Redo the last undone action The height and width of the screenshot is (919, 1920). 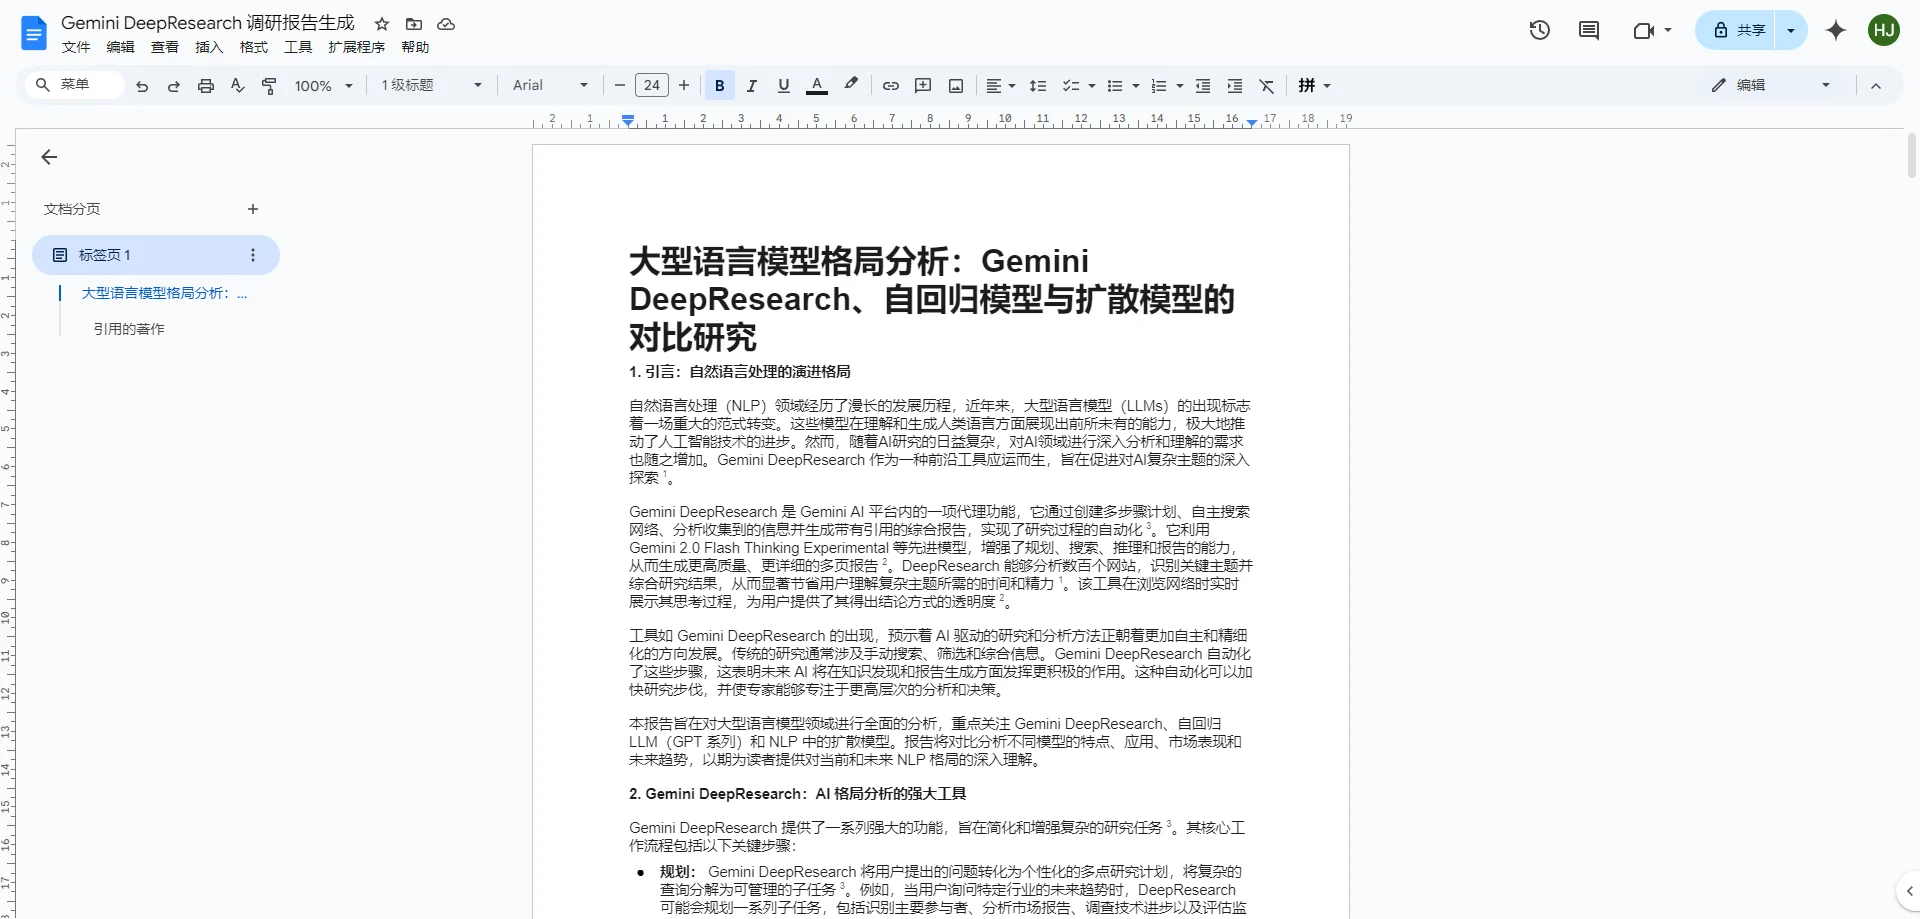174,86
